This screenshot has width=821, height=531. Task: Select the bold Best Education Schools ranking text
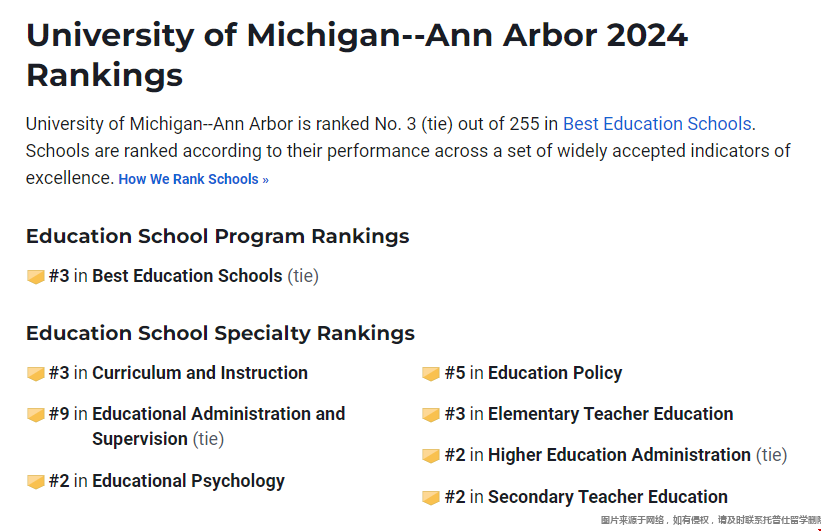pos(187,276)
